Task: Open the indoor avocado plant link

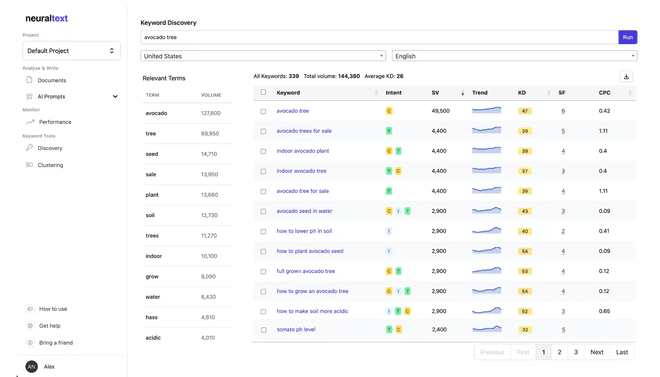Action: point(303,151)
